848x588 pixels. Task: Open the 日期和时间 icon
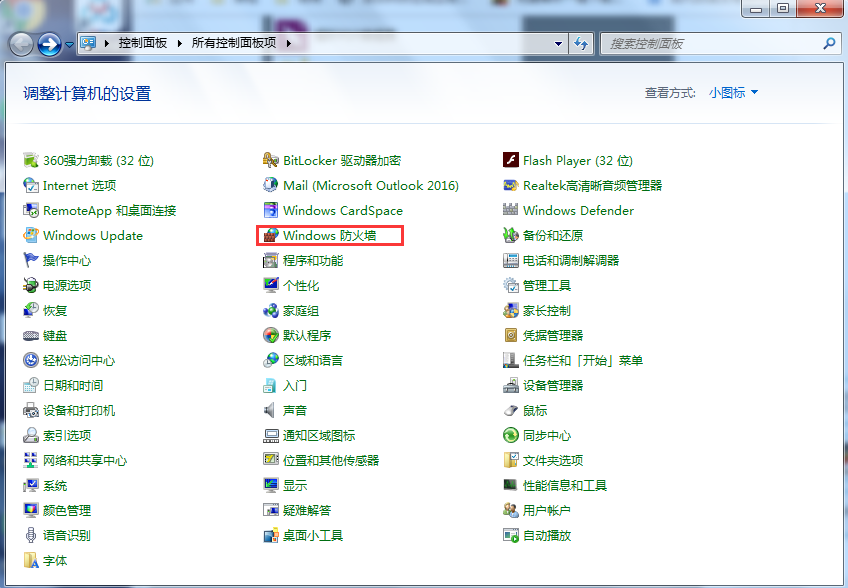point(31,385)
